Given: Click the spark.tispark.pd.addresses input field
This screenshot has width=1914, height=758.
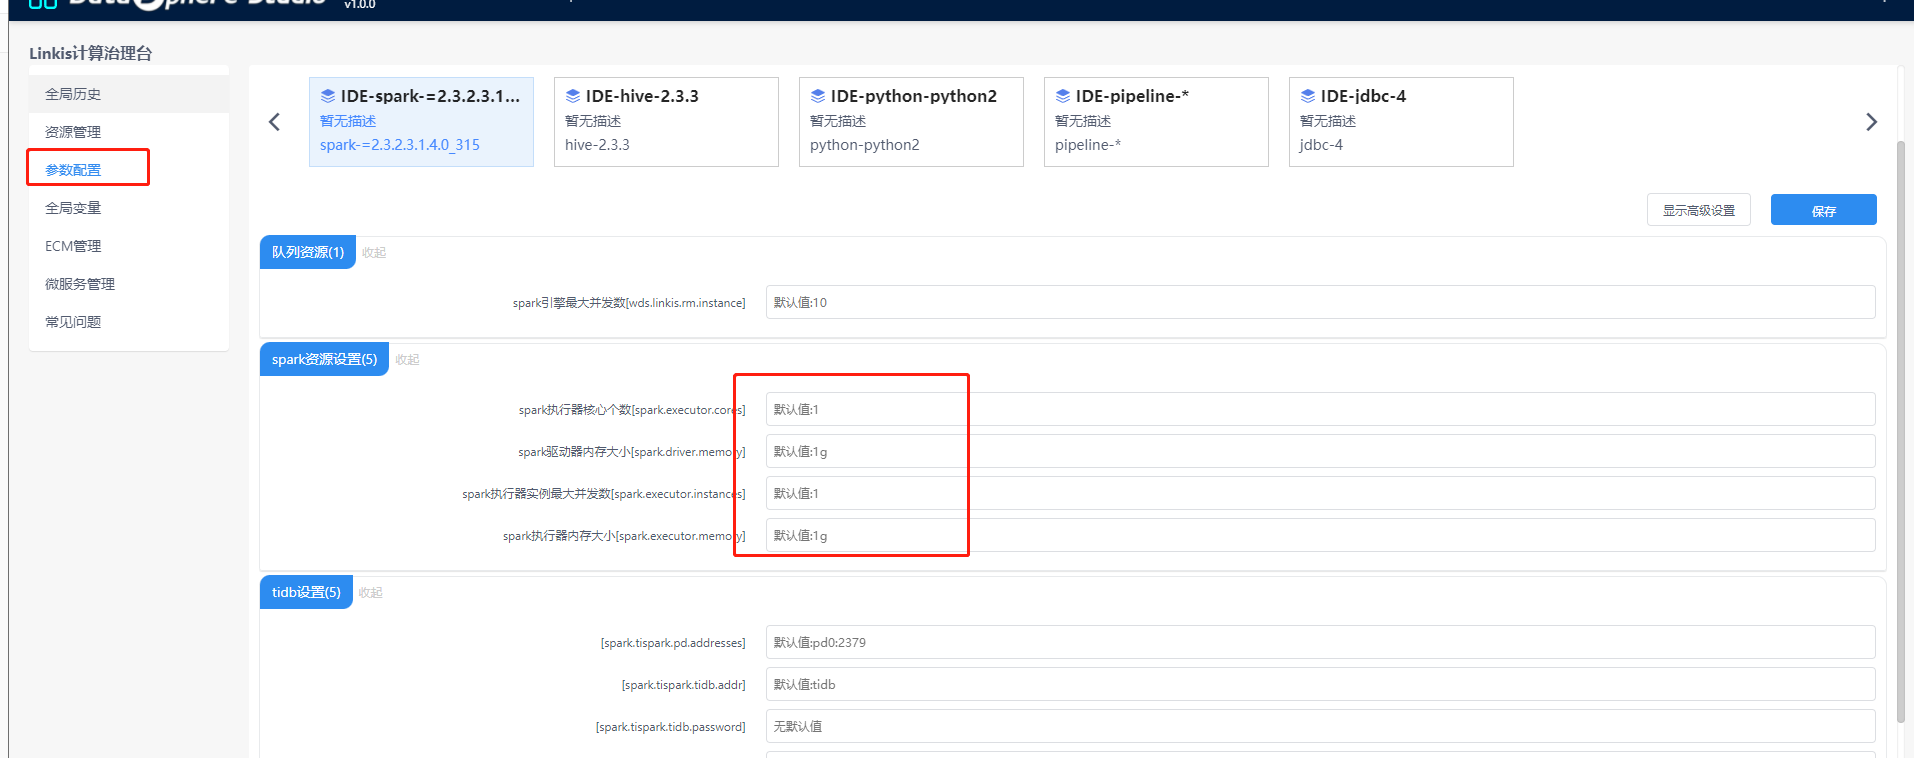Looking at the screenshot, I should (x=1320, y=642).
